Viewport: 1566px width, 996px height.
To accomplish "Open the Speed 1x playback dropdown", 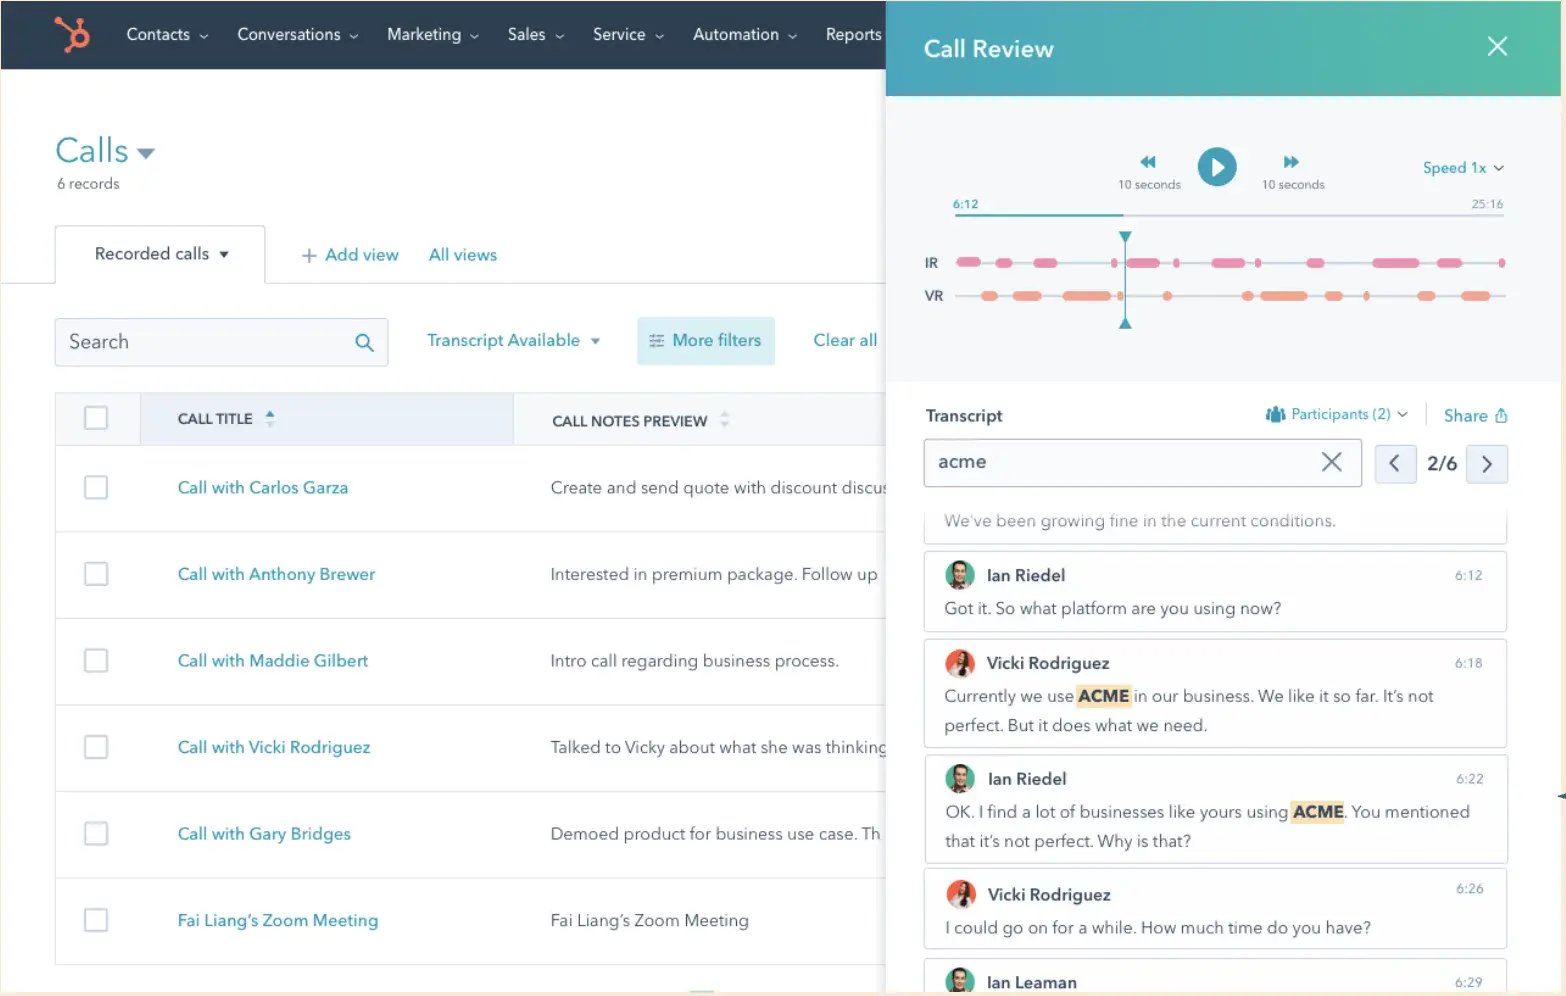I will 1463,168.
